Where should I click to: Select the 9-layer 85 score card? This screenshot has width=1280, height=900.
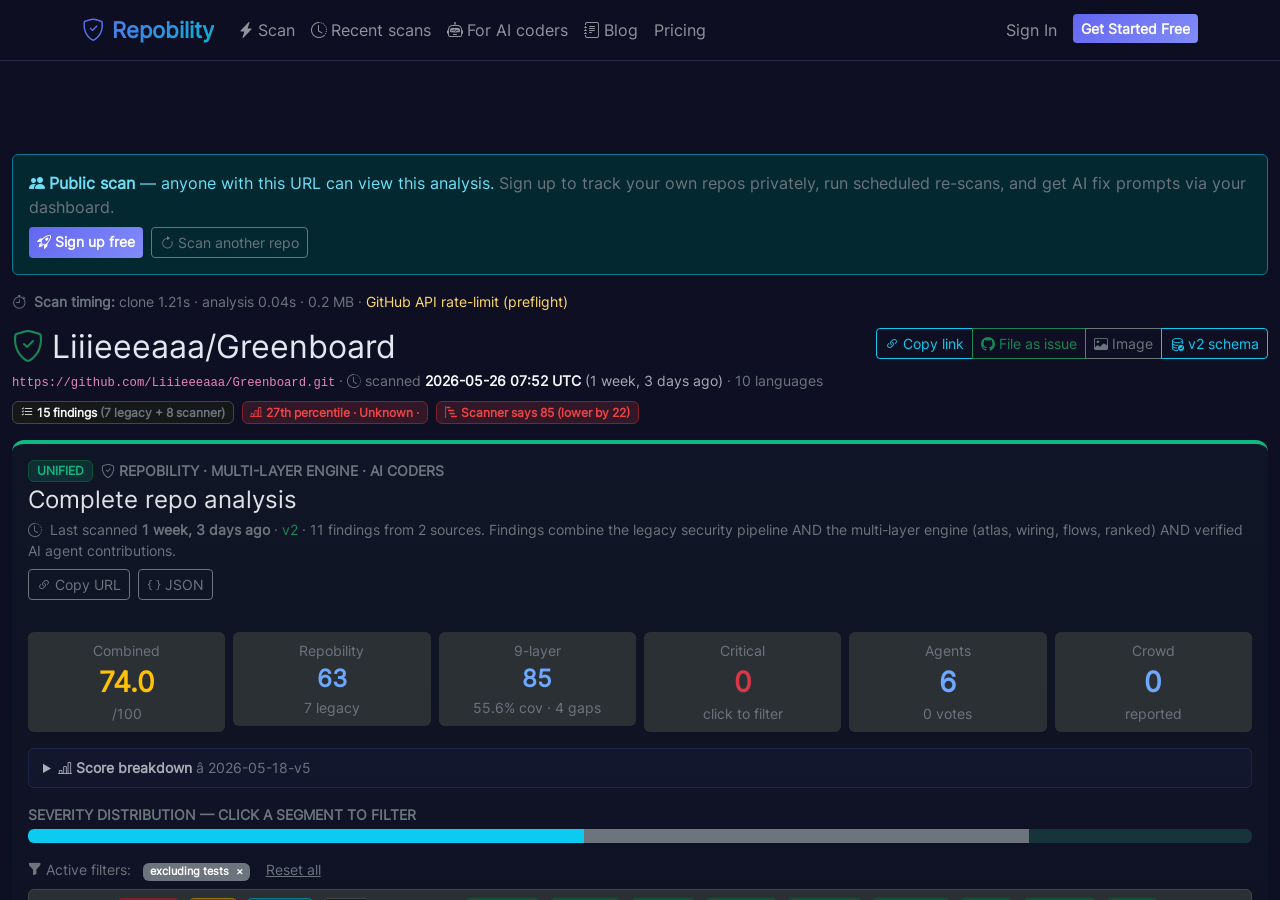pyautogui.click(x=537, y=679)
